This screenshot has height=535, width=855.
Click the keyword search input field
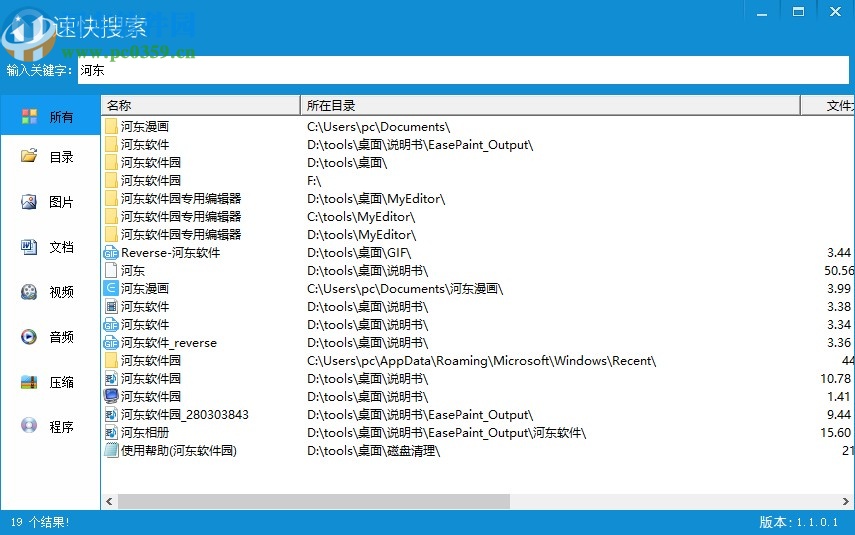[x=463, y=70]
